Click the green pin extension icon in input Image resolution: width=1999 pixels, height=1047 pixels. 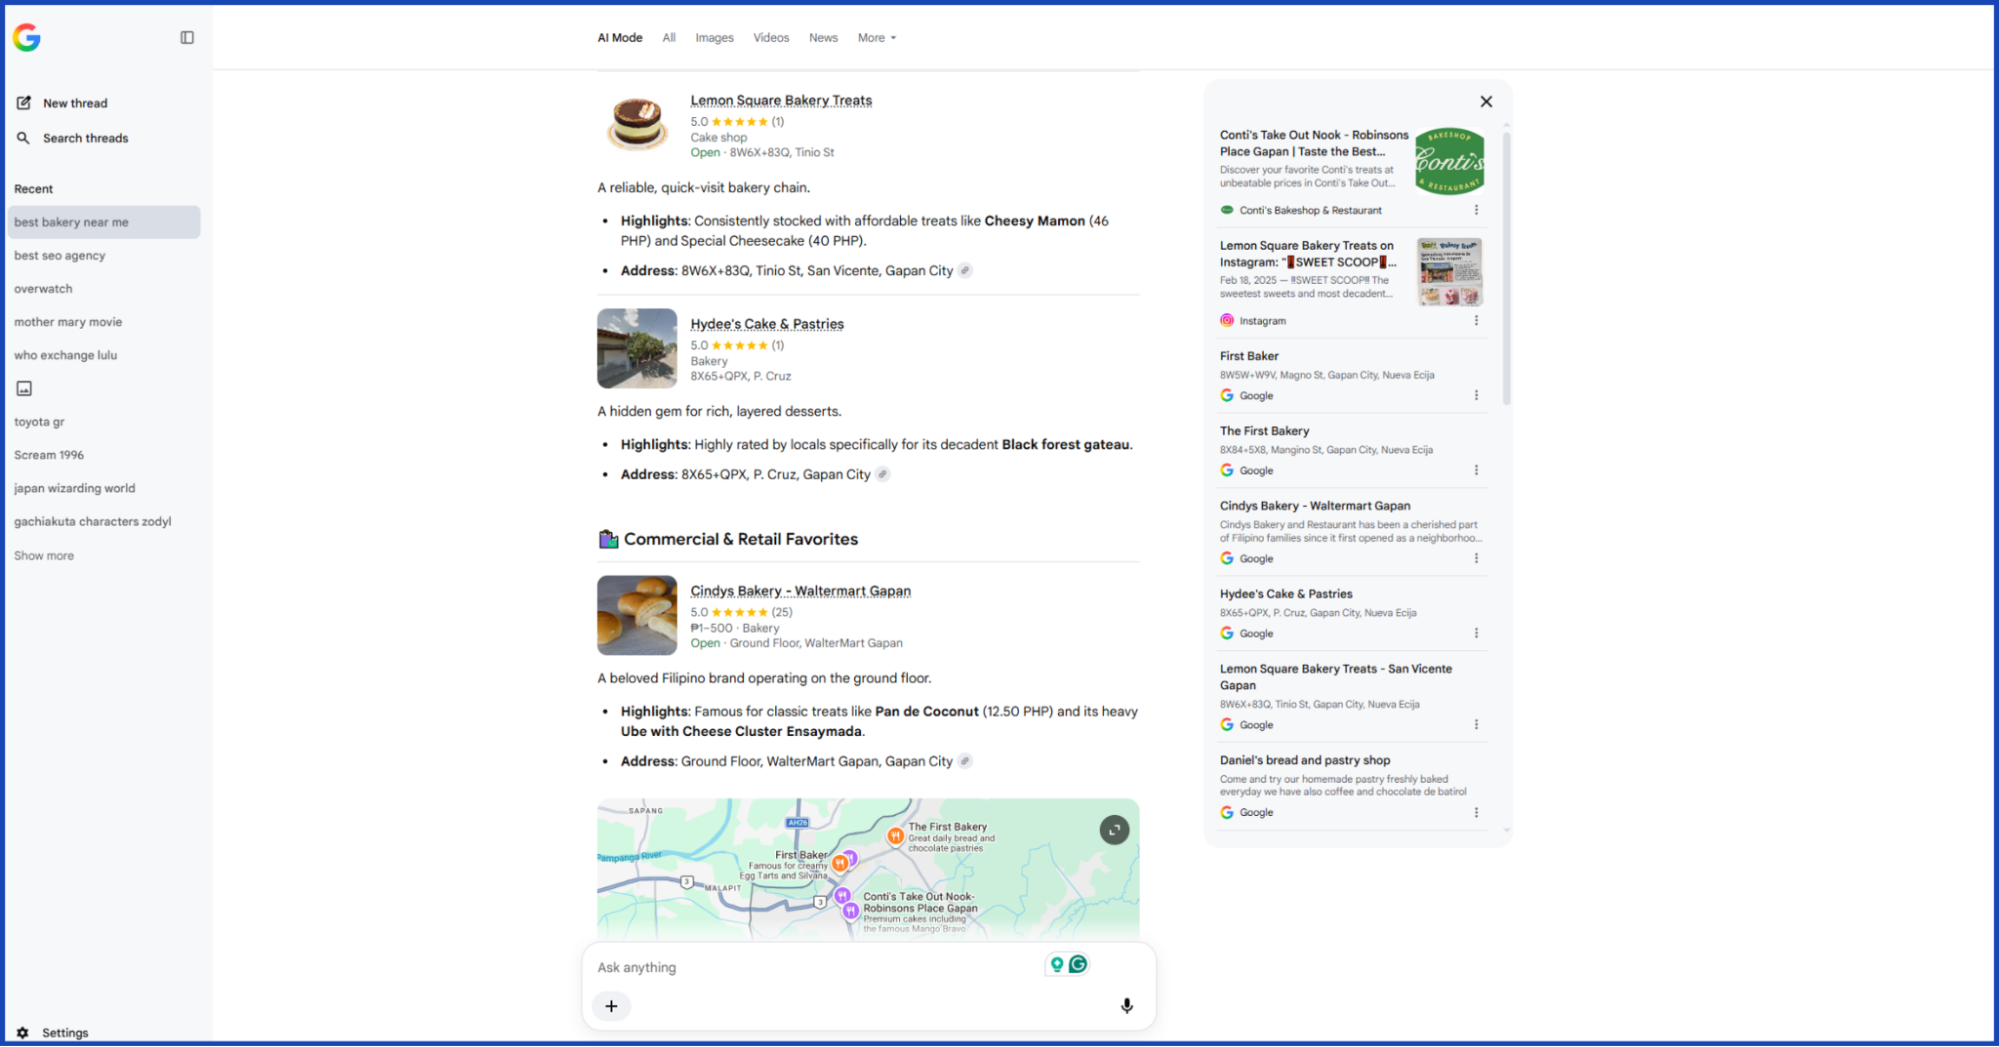click(1056, 964)
